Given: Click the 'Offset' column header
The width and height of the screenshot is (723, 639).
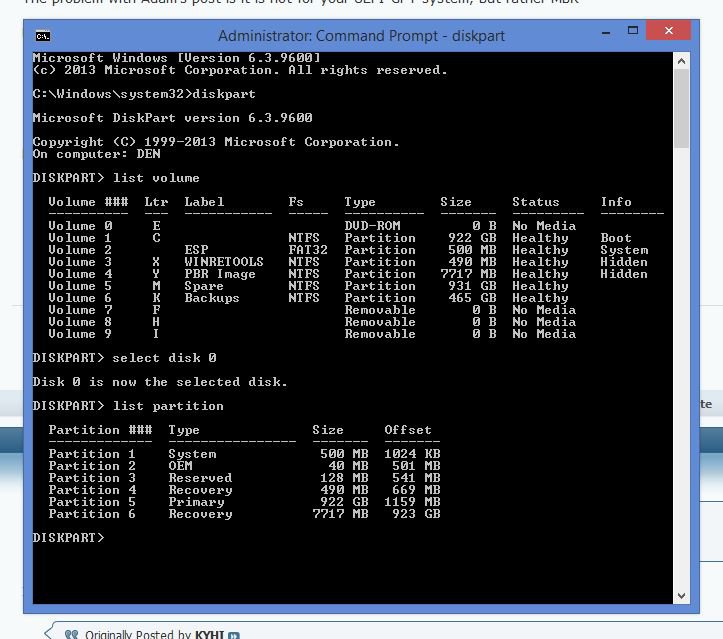Looking at the screenshot, I should 408,430.
